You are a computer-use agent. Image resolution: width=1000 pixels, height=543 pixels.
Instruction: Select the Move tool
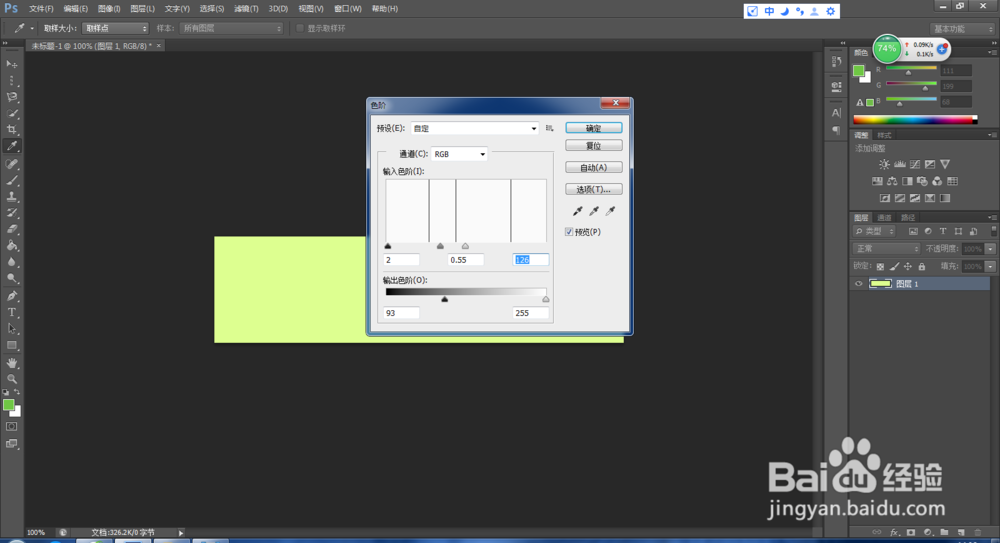tap(11, 64)
